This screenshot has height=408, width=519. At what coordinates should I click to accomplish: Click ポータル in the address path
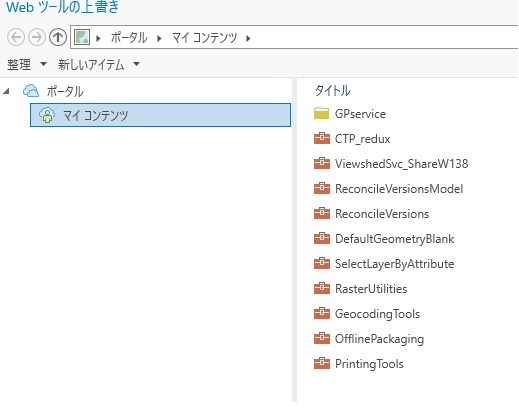click(129, 38)
